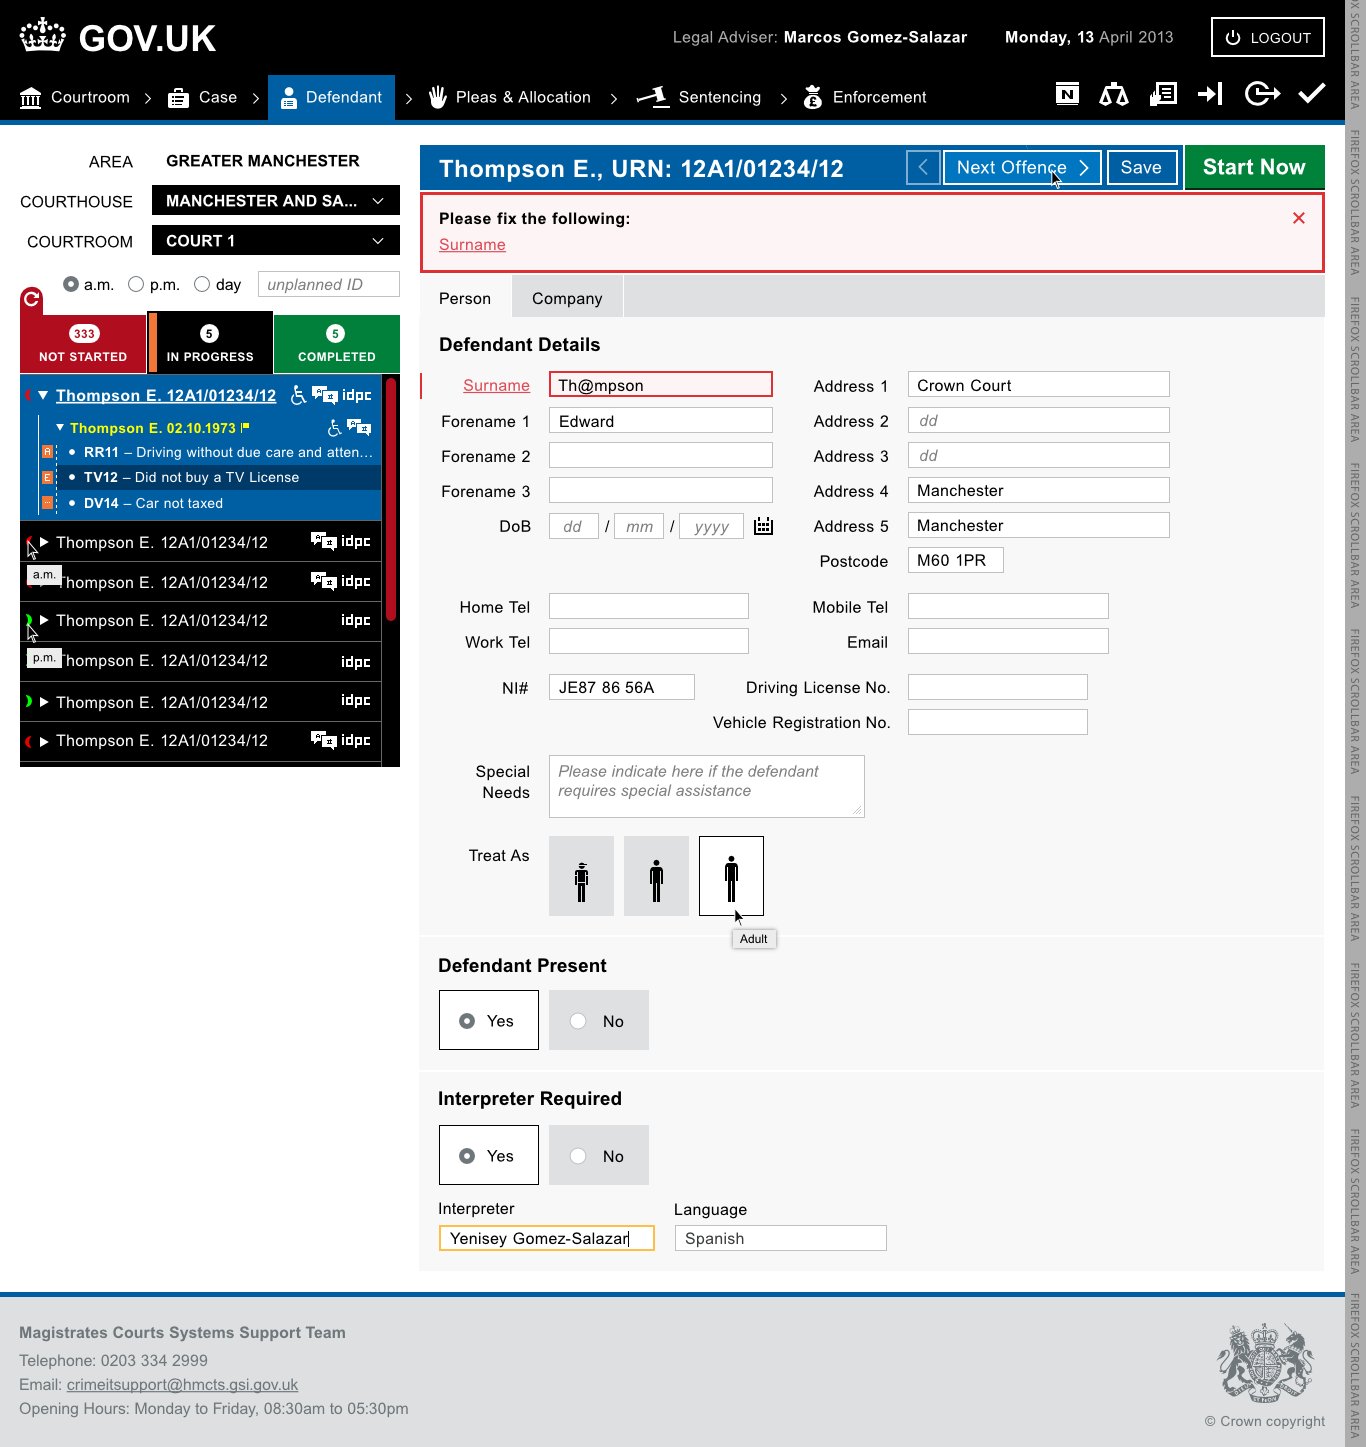
Task: Switch to the Company tab
Action: 566,297
